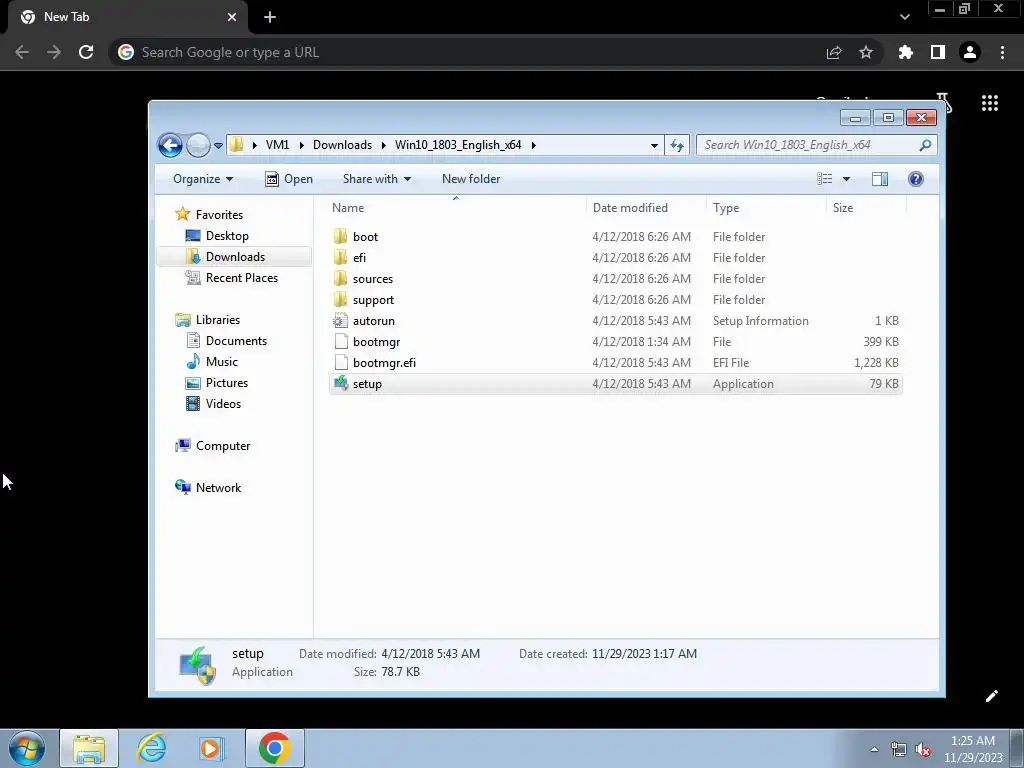
Task: Click the Explorer refresh button
Action: (677, 146)
